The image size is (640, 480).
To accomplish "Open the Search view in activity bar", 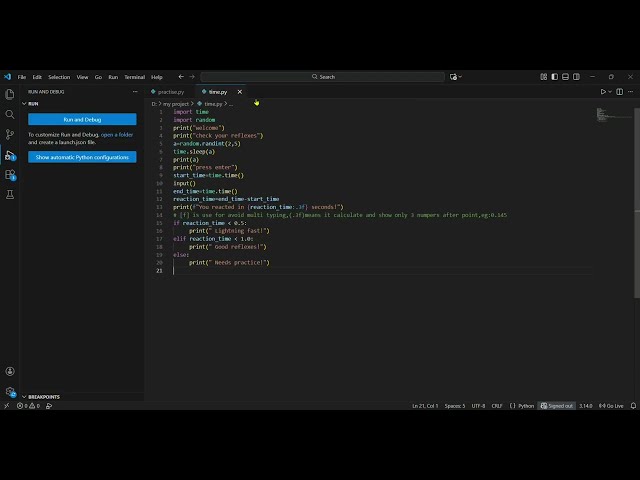I will [10, 114].
